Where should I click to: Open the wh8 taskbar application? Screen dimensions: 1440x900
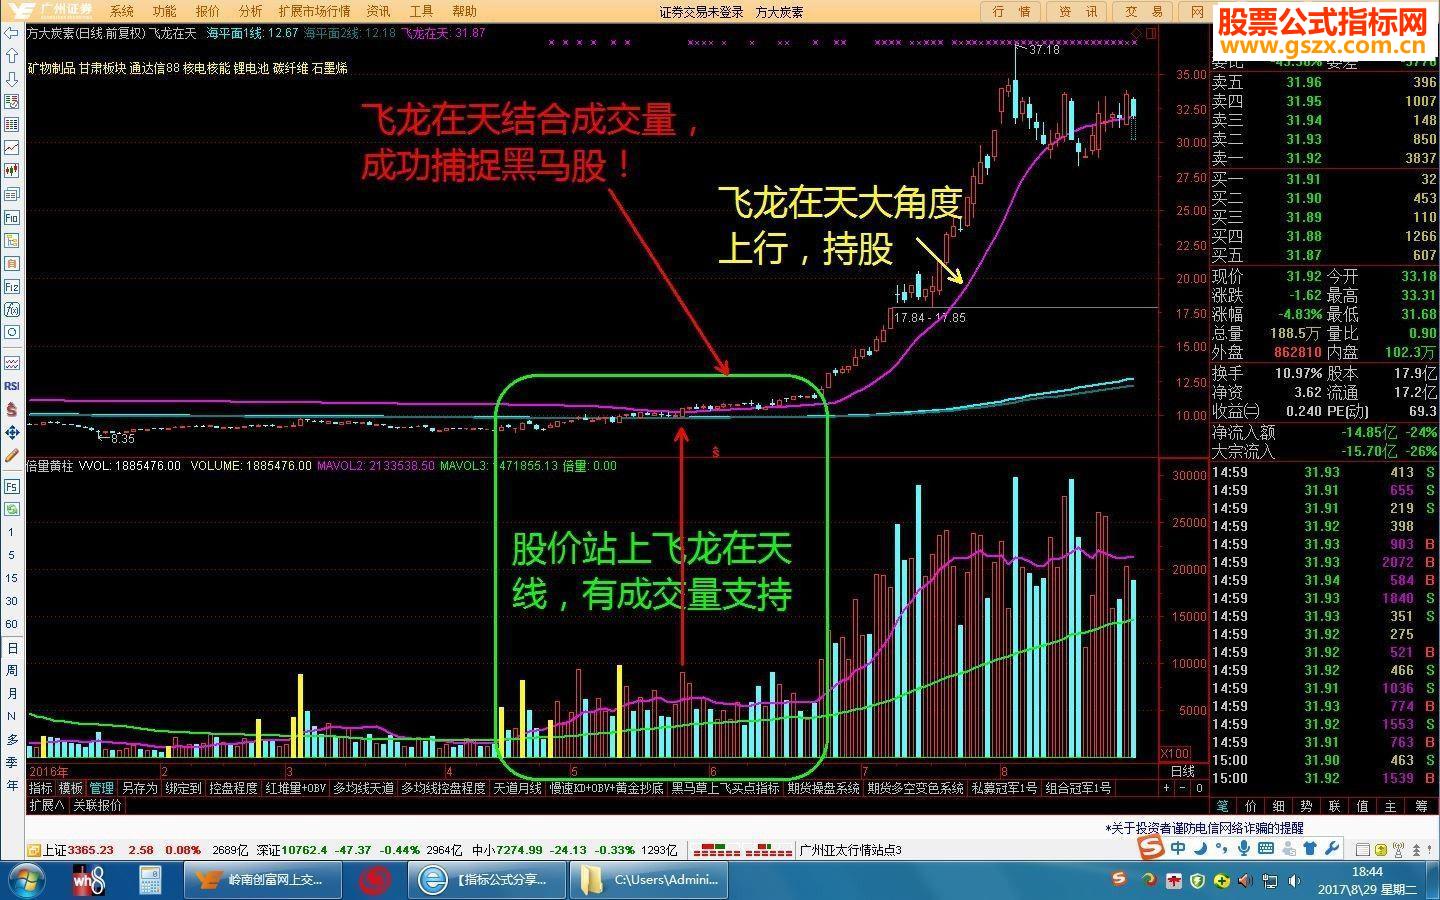pyautogui.click(x=90, y=881)
